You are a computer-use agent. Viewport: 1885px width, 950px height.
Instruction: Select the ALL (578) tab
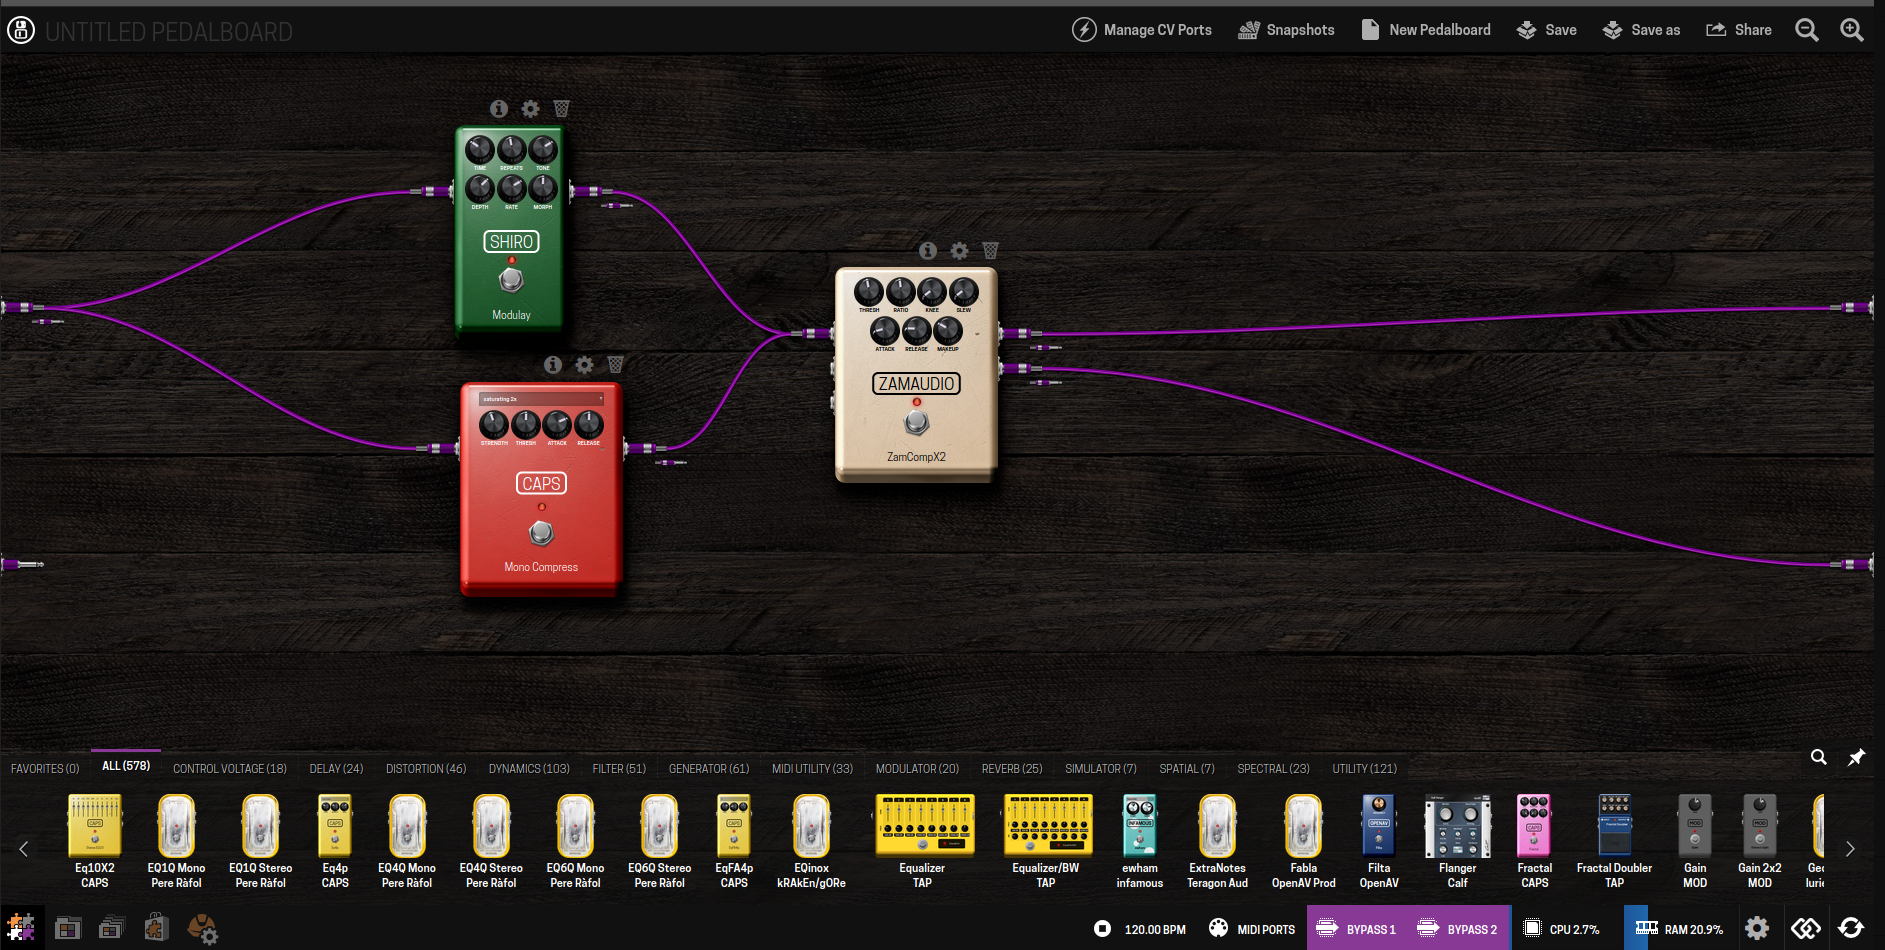126,766
